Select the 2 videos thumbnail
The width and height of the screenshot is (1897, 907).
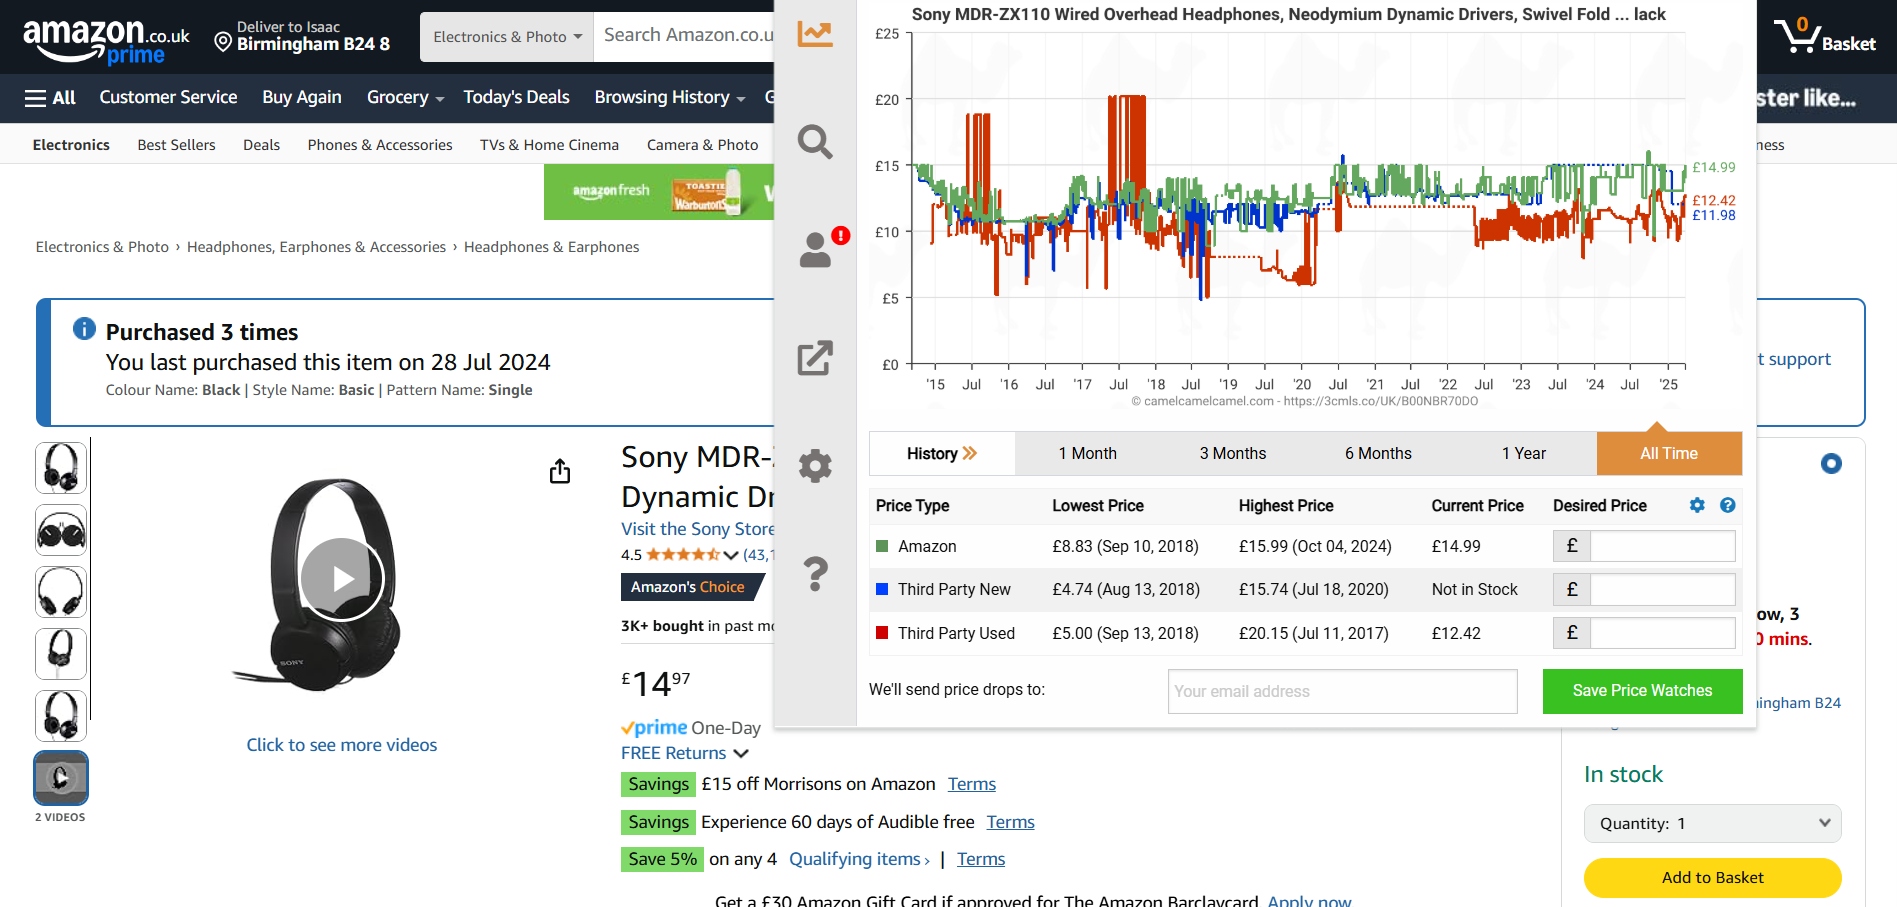pos(61,777)
